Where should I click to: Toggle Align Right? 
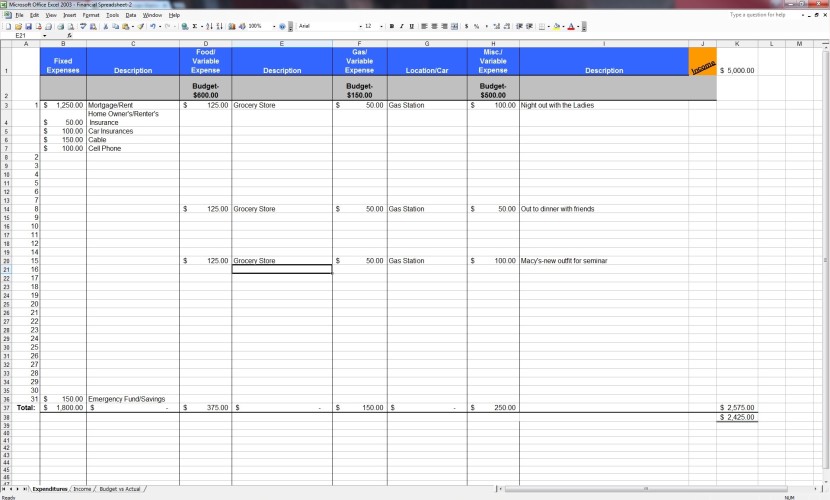coord(444,26)
